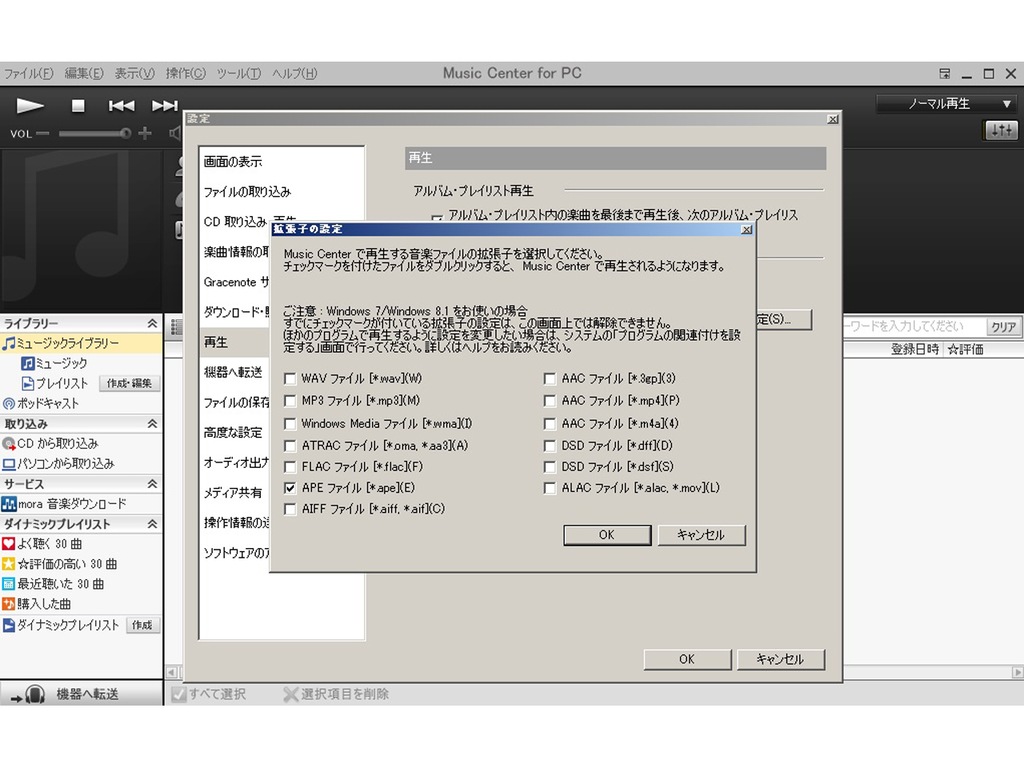This screenshot has height=768, width=1024.
Task: Check the FLAC ファイル [*.flac] checkbox
Action: [291, 467]
